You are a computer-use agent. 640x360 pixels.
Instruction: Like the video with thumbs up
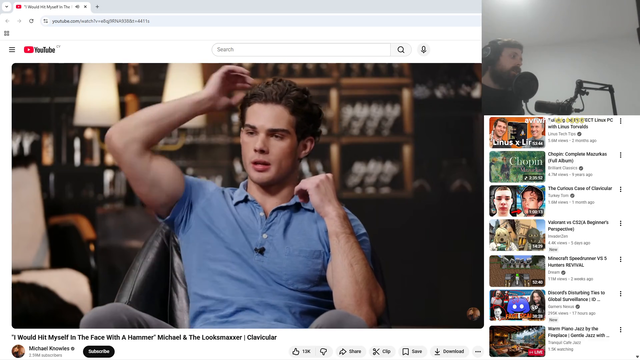(x=302, y=351)
